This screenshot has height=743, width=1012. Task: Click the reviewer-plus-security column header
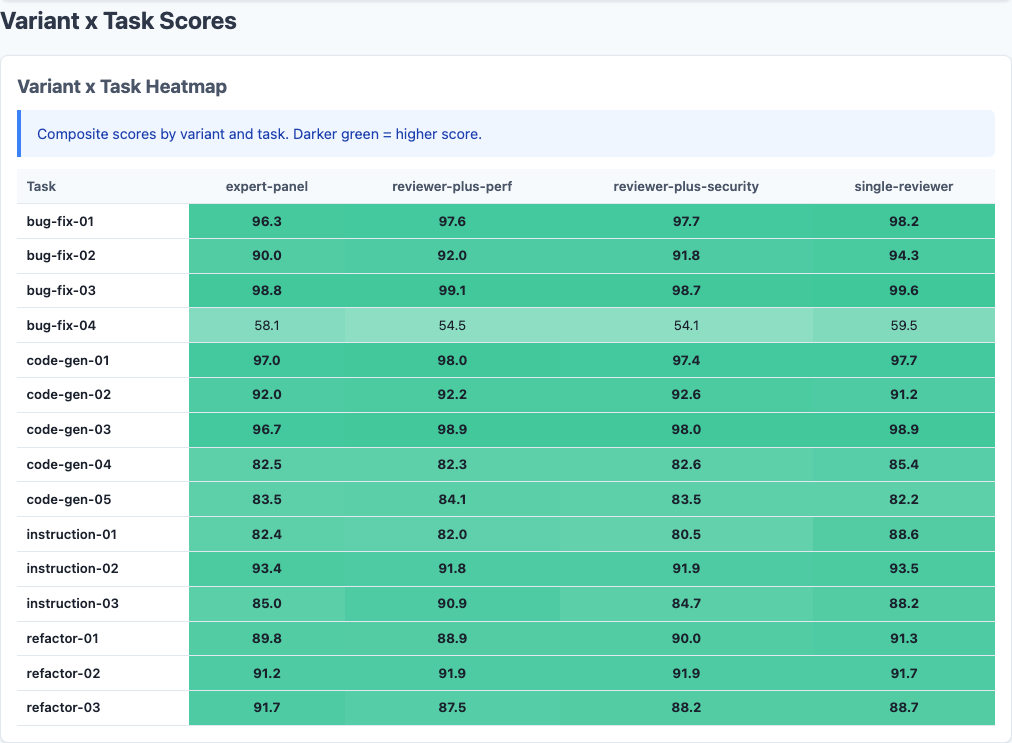point(687,186)
